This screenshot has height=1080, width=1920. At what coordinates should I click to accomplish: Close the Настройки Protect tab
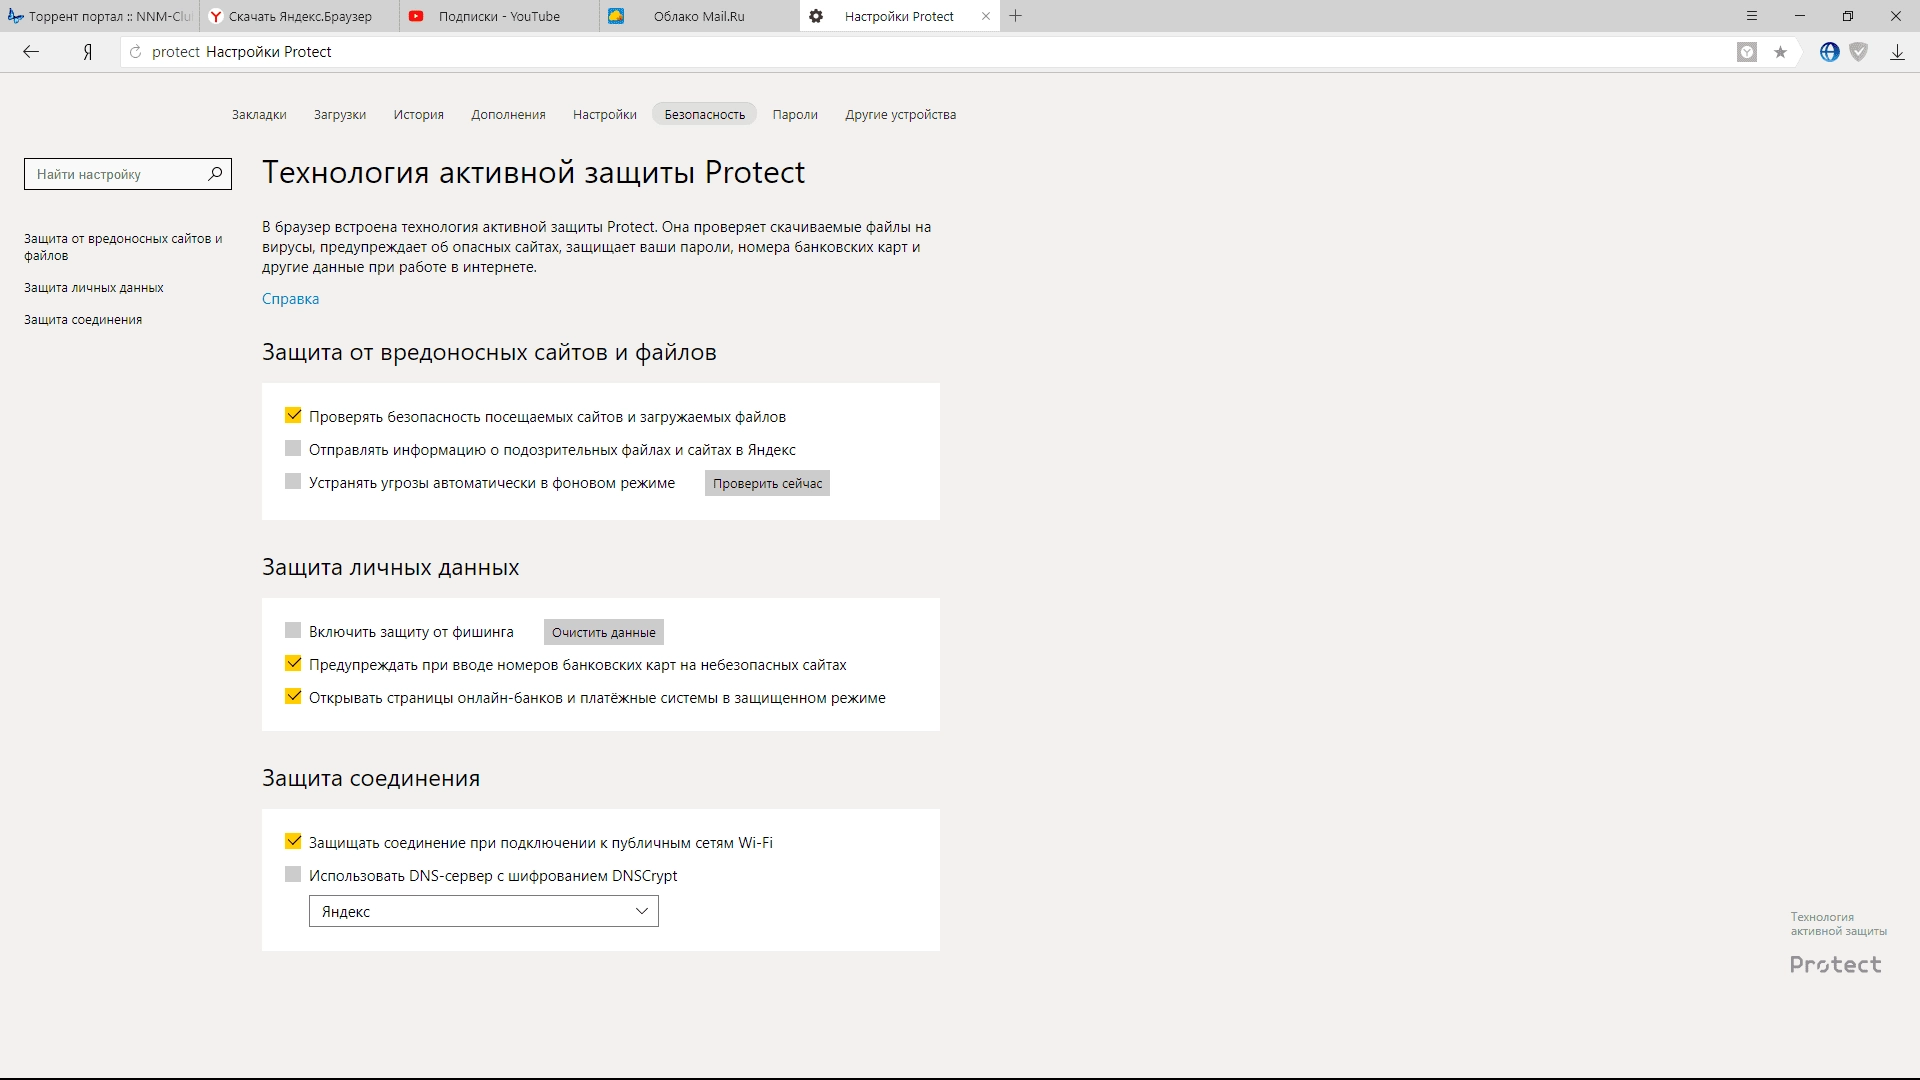[x=986, y=16]
